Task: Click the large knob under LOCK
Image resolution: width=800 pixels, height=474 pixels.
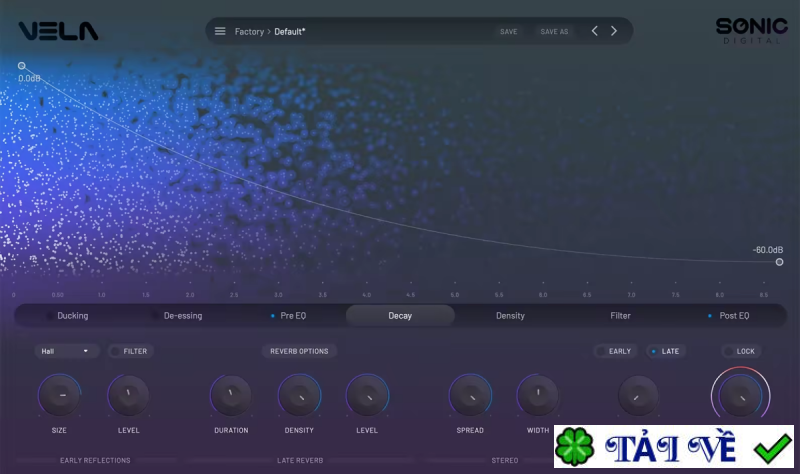Action: click(x=740, y=395)
